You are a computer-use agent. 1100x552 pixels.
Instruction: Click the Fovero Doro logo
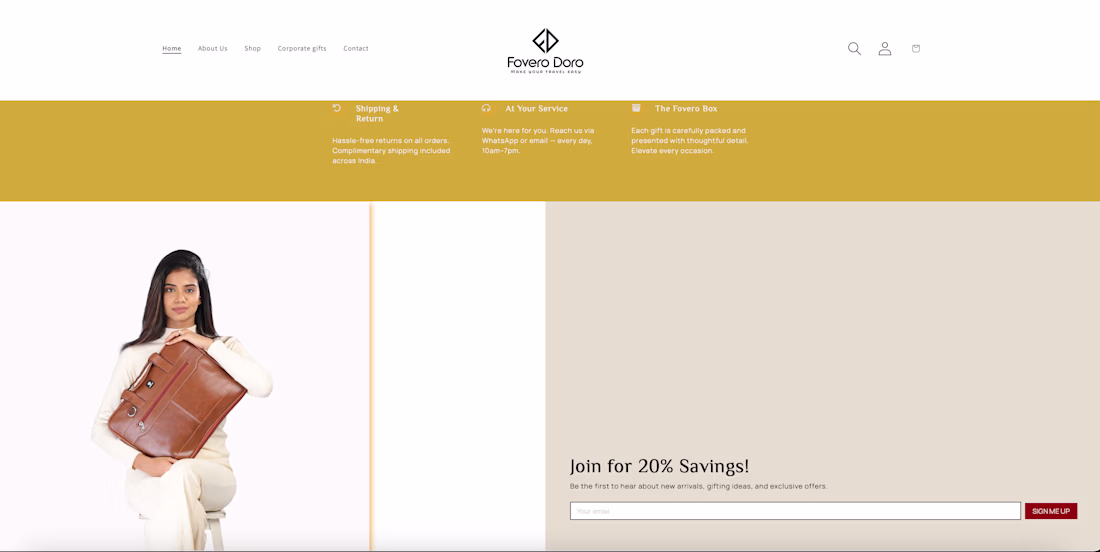(545, 51)
